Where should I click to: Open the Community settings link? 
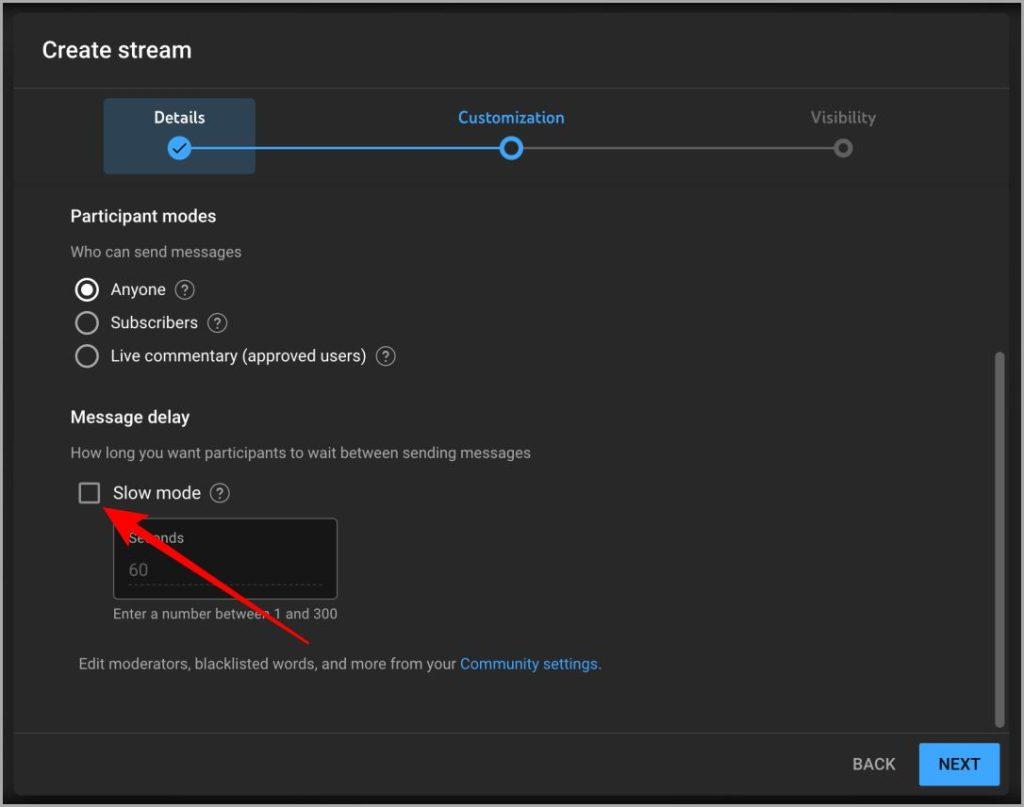529,665
